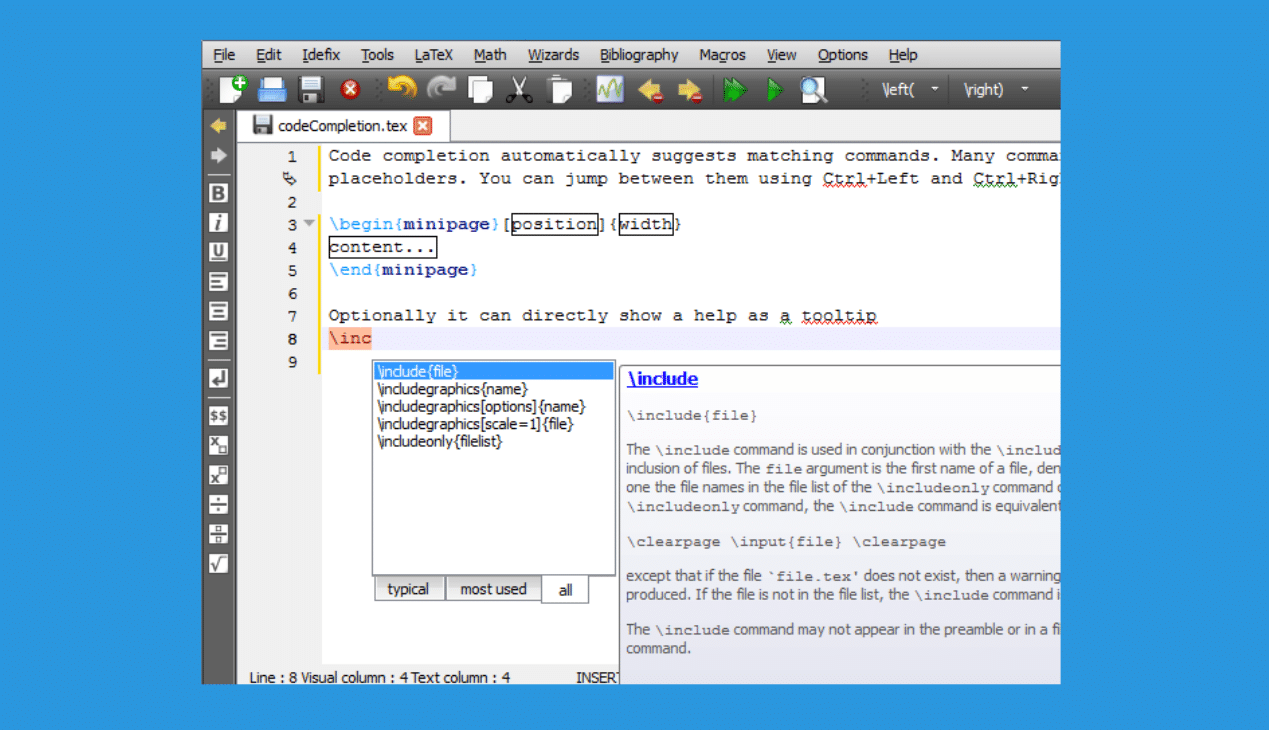Apply underline with the sidebar U icon
The width and height of the screenshot is (1269, 730).
(x=218, y=252)
